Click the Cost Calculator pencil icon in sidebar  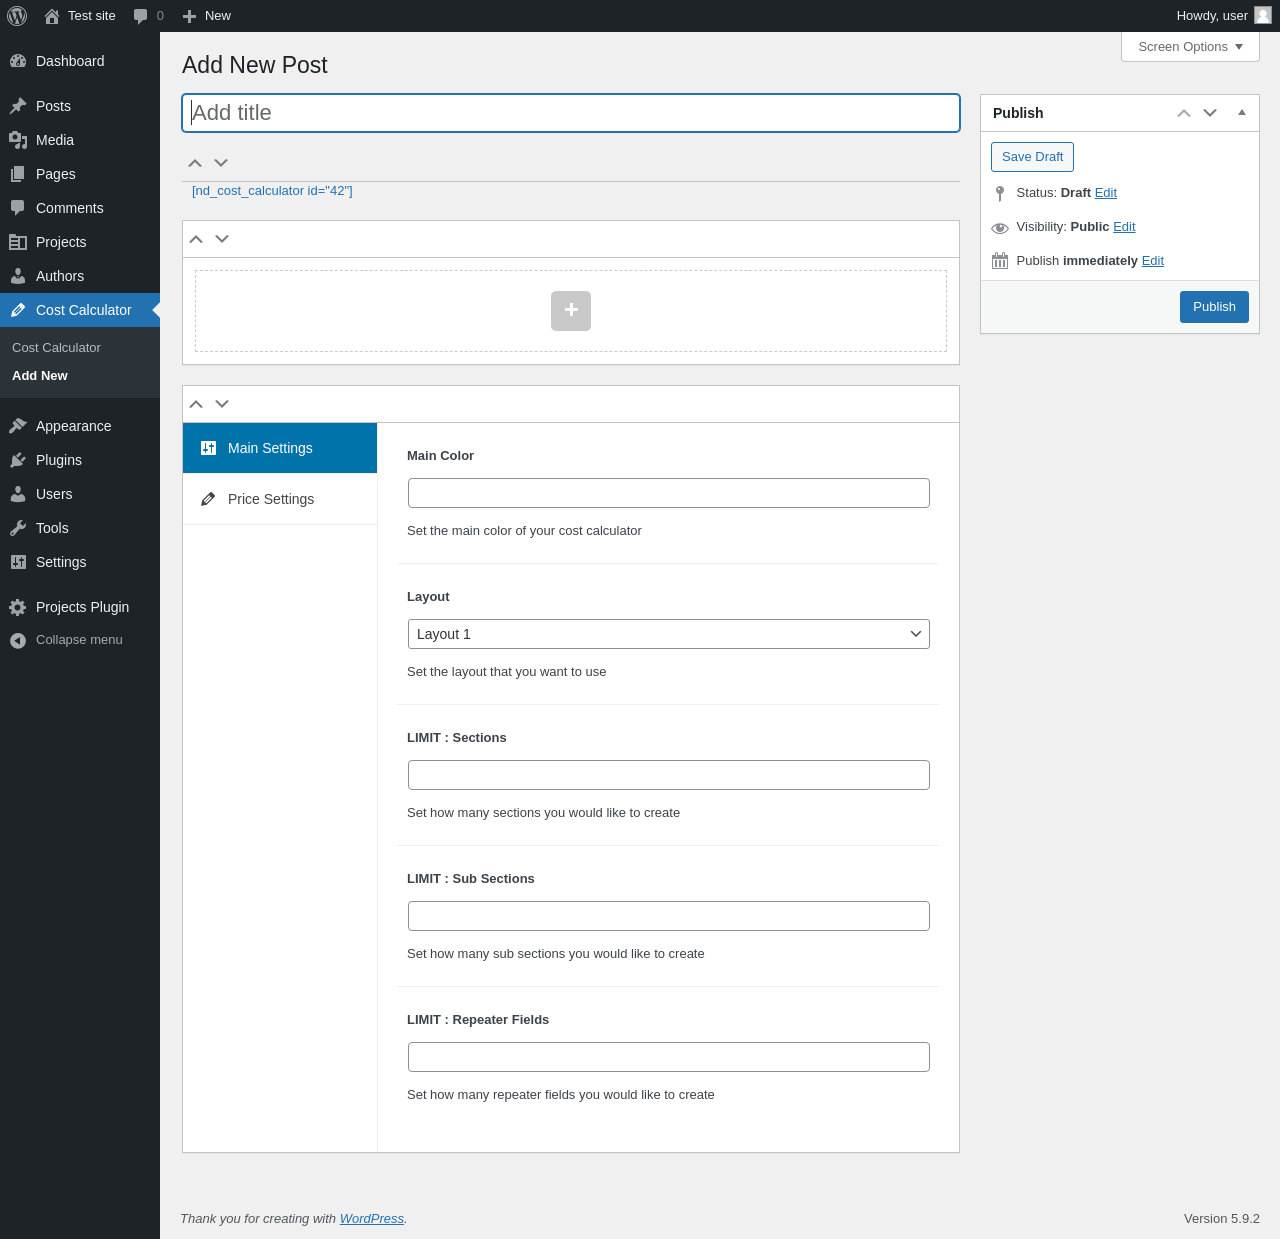pyautogui.click(x=18, y=310)
